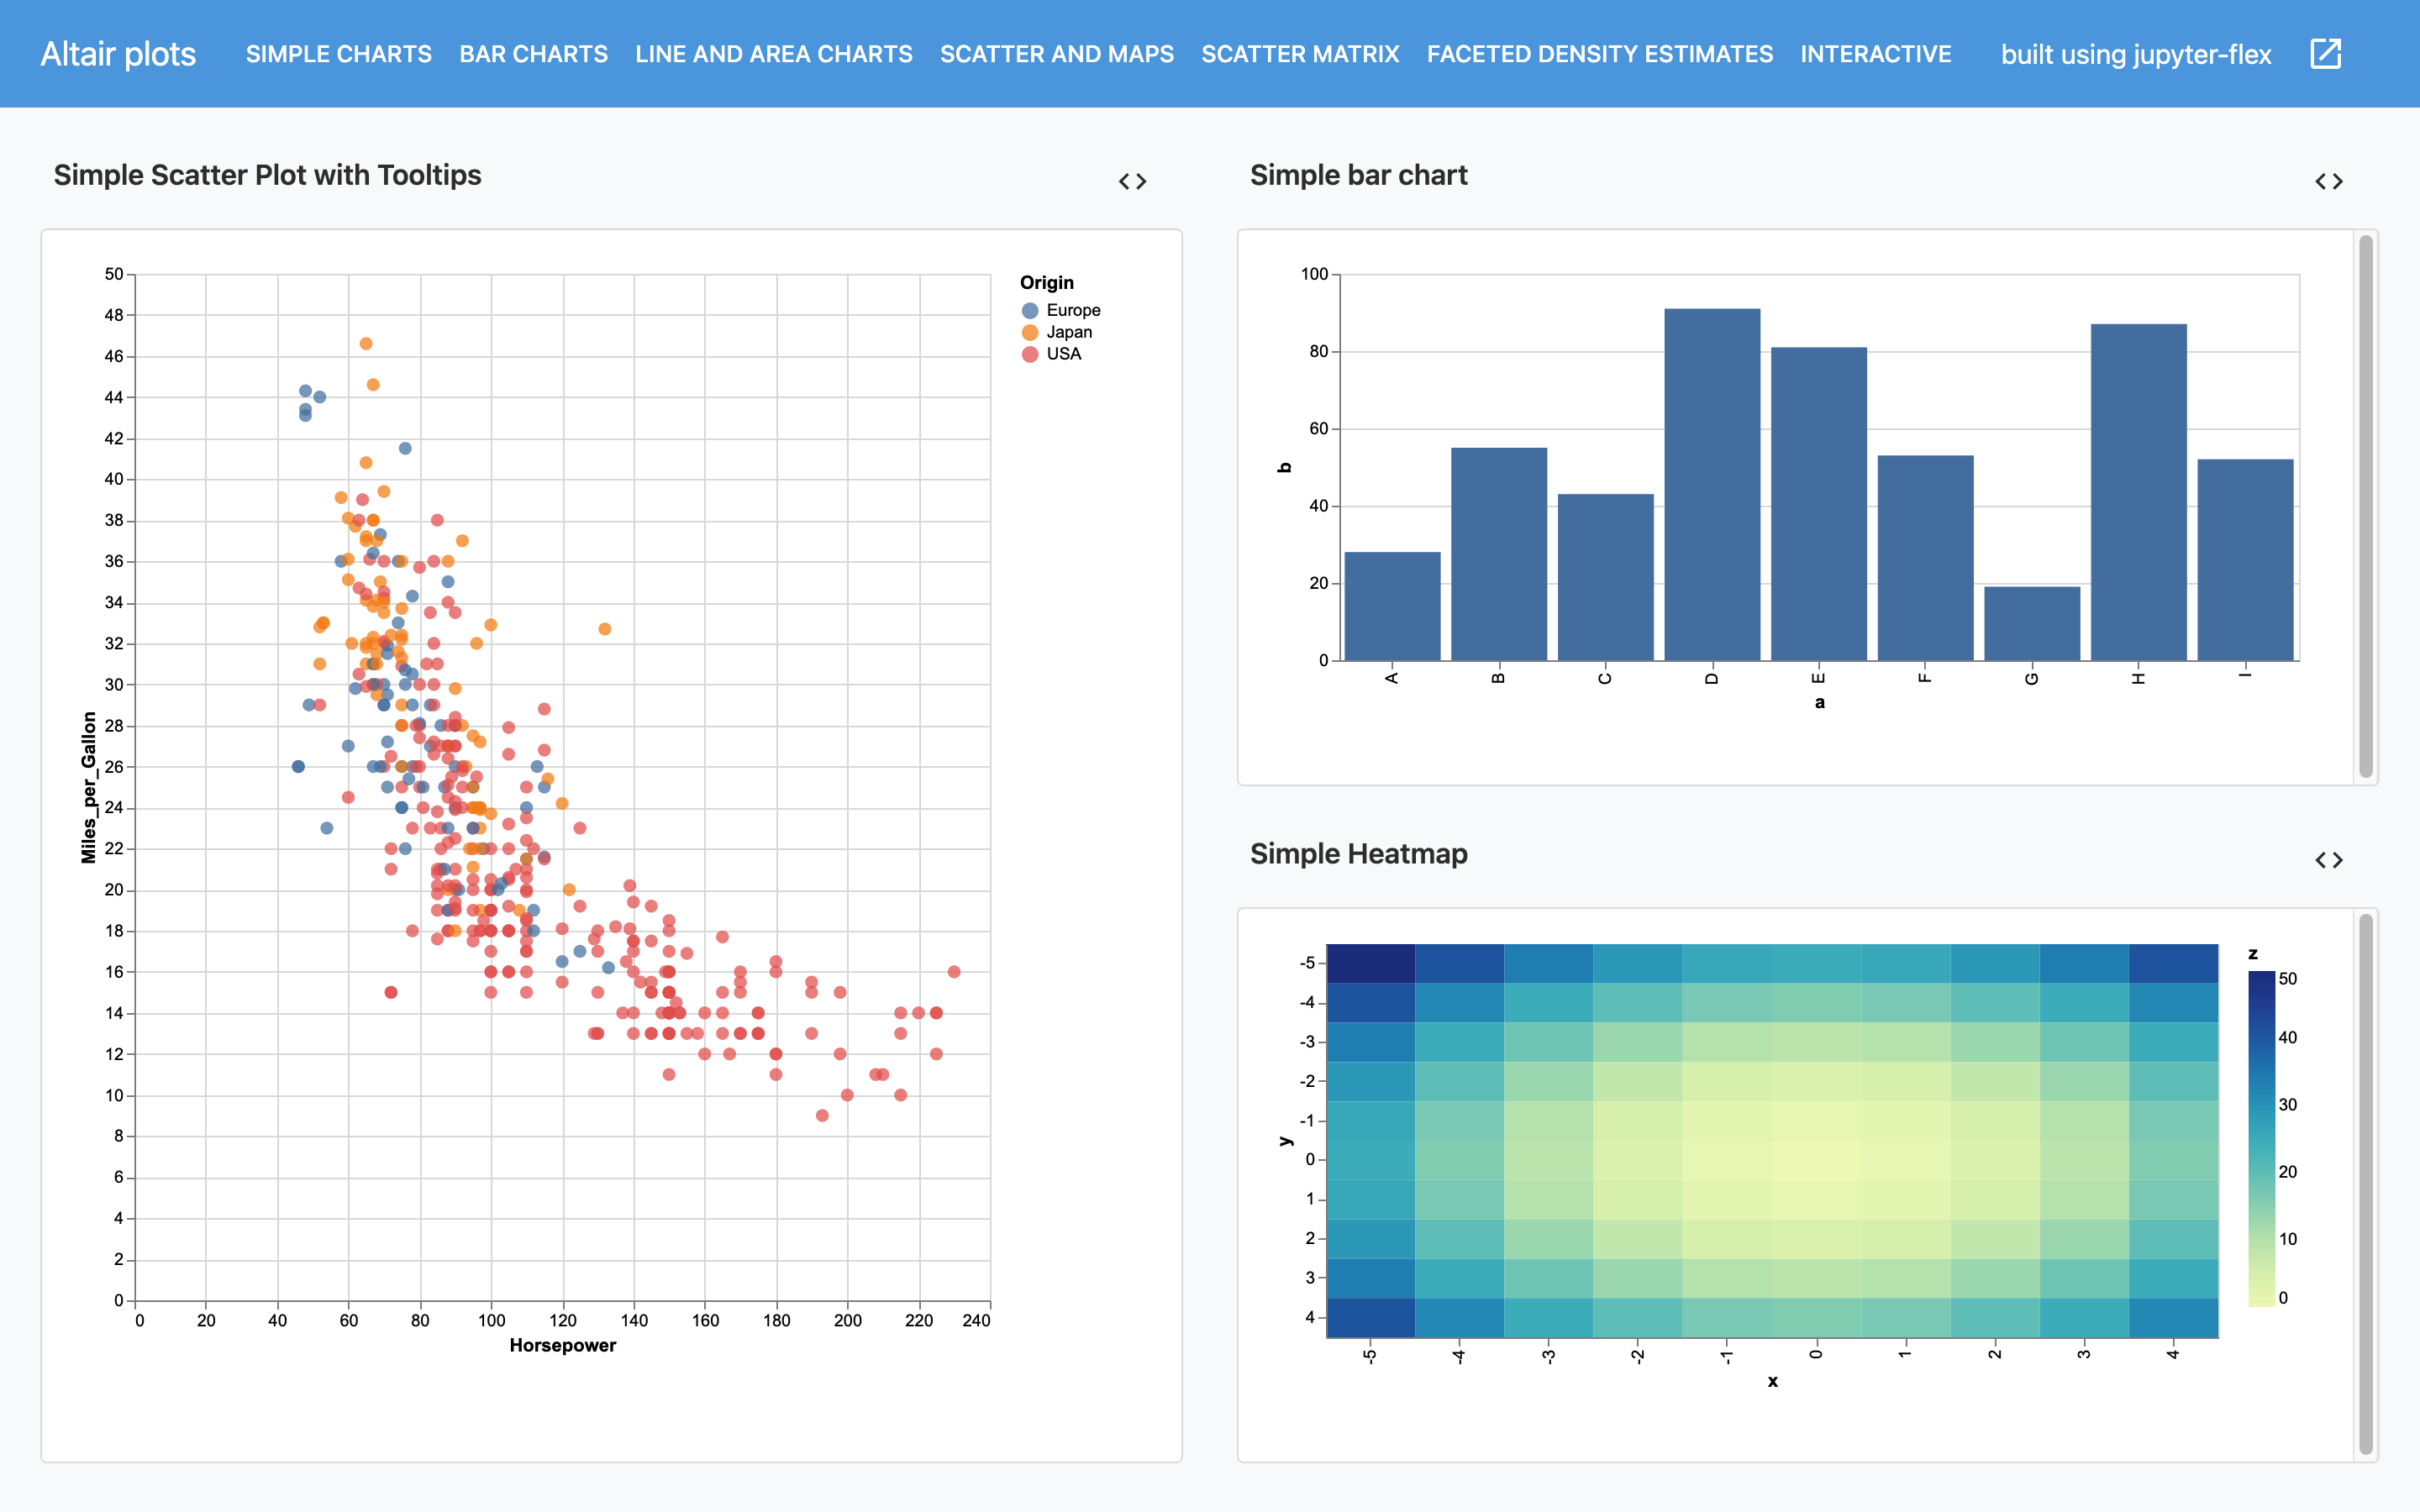Open the Interactive tab
Screen dimensions: 2420x1512
click(1876, 54)
